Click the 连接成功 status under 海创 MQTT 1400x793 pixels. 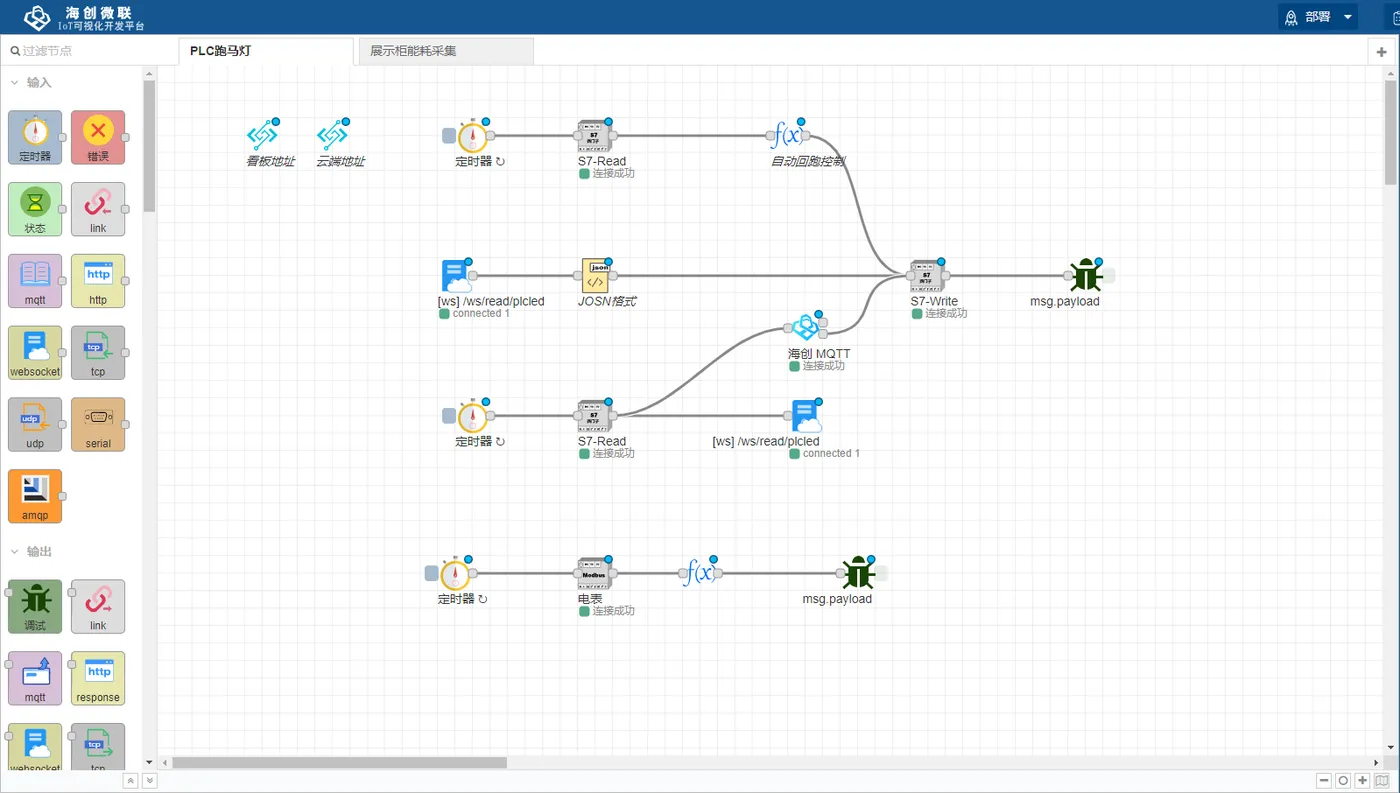click(817, 366)
